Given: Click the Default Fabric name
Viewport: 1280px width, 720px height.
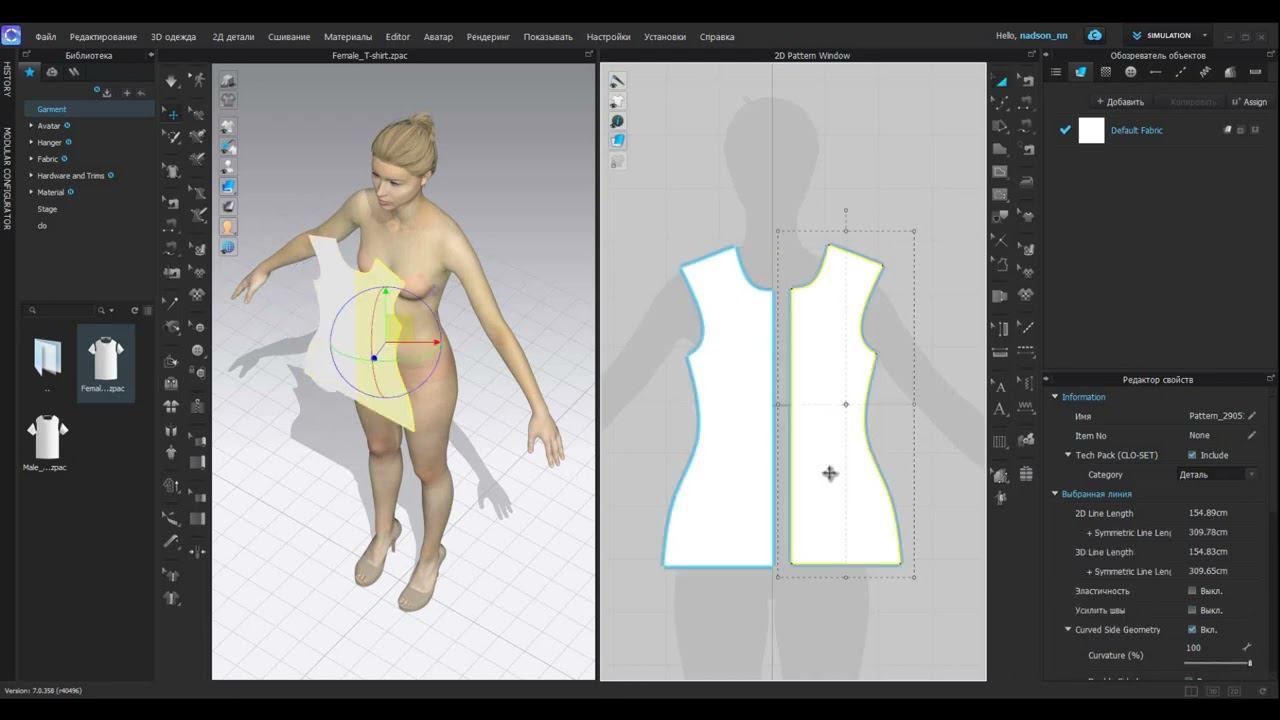Looking at the screenshot, I should pos(1137,130).
